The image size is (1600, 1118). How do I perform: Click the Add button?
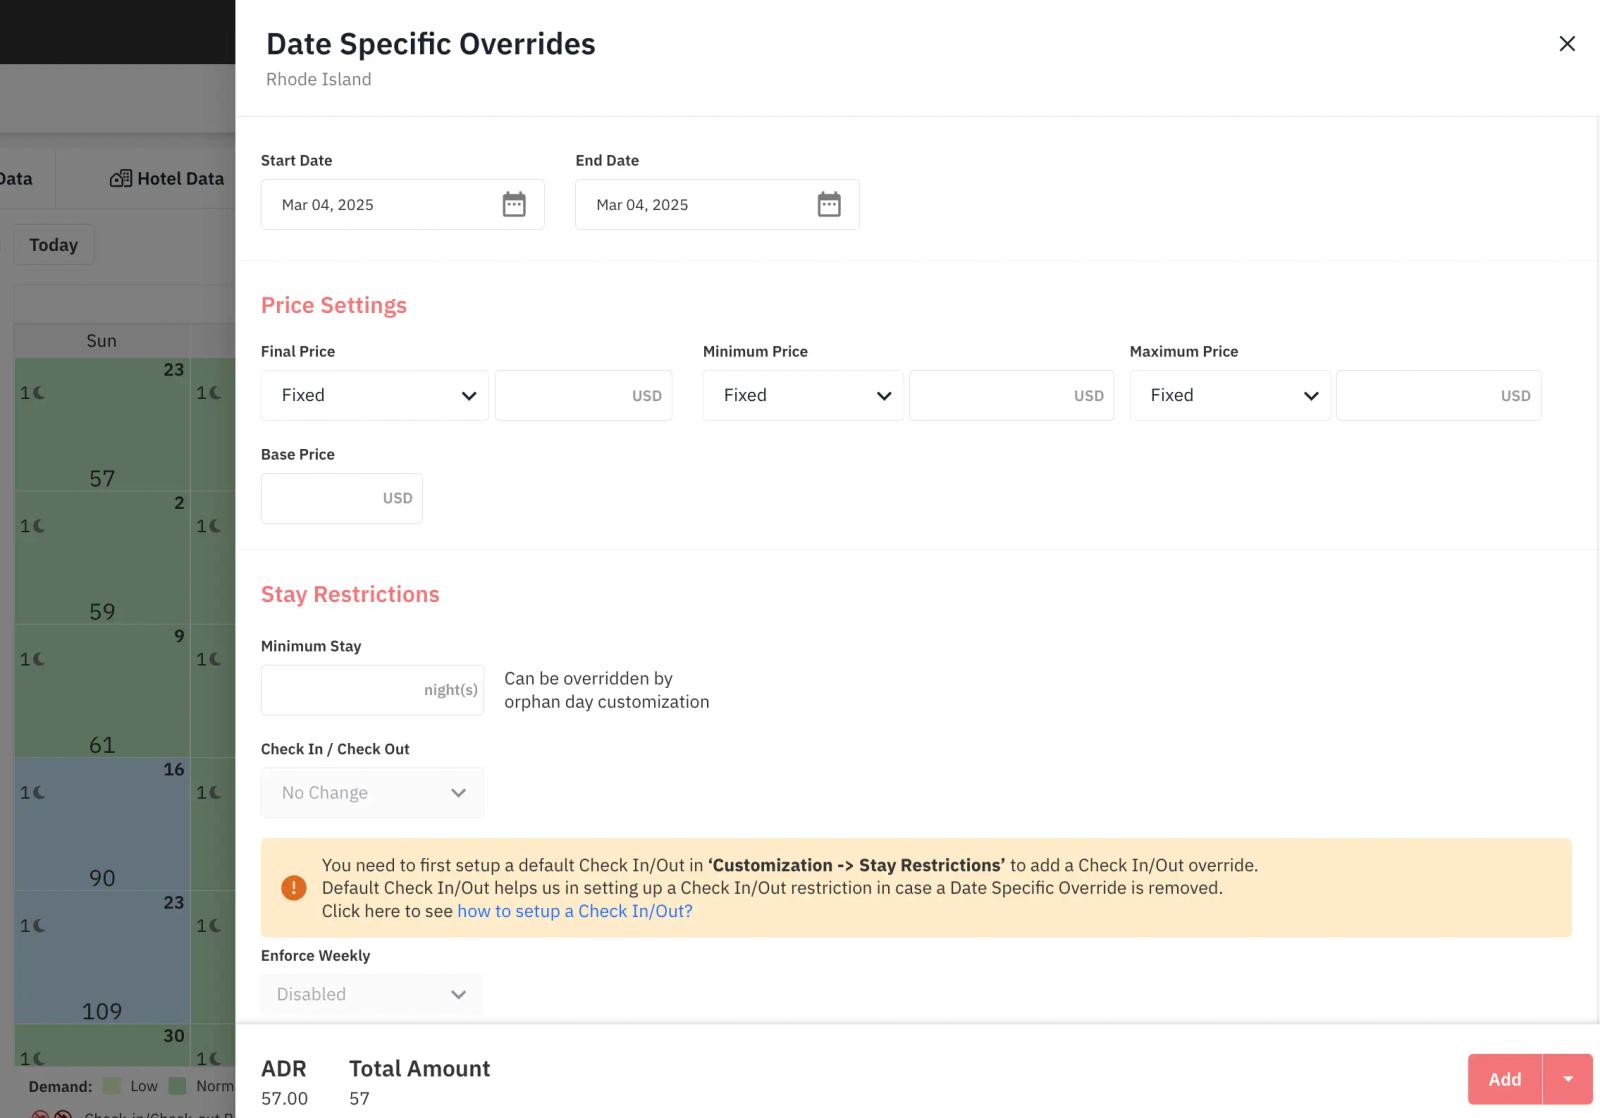pyautogui.click(x=1505, y=1079)
